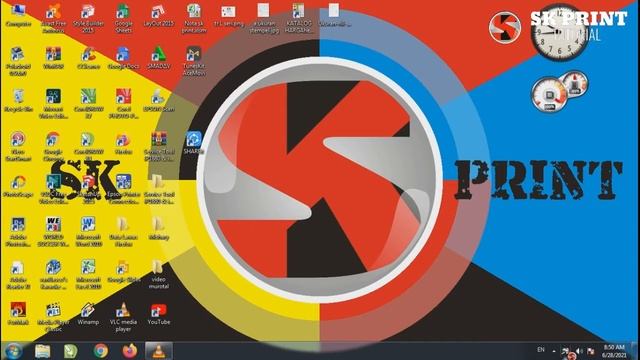Open the PhotoScape shortcut
The width and height of the screenshot is (640, 360).
[x=18, y=187]
